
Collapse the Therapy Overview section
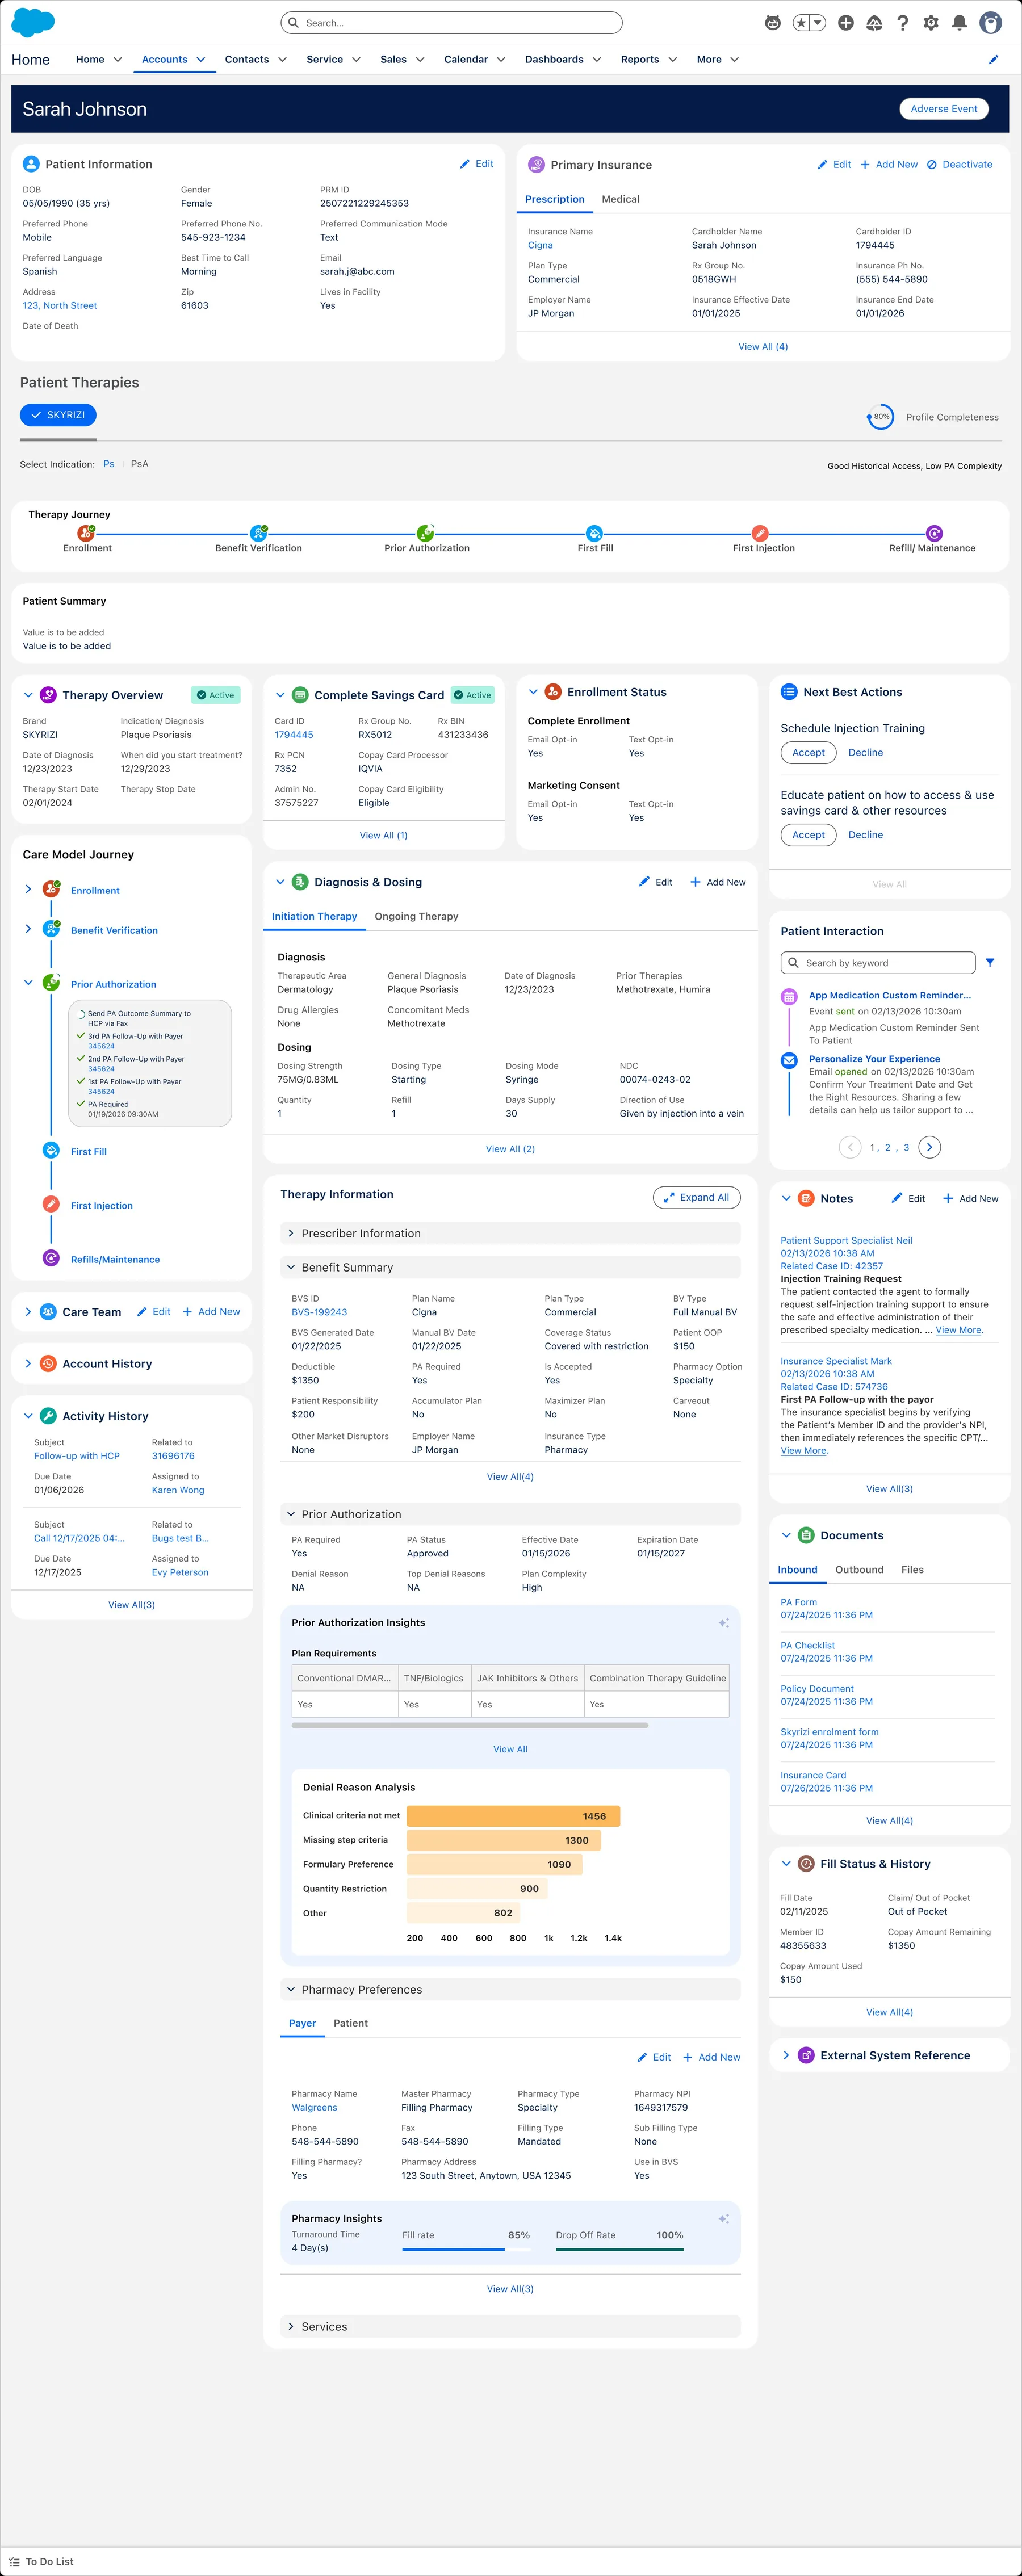tap(28, 695)
